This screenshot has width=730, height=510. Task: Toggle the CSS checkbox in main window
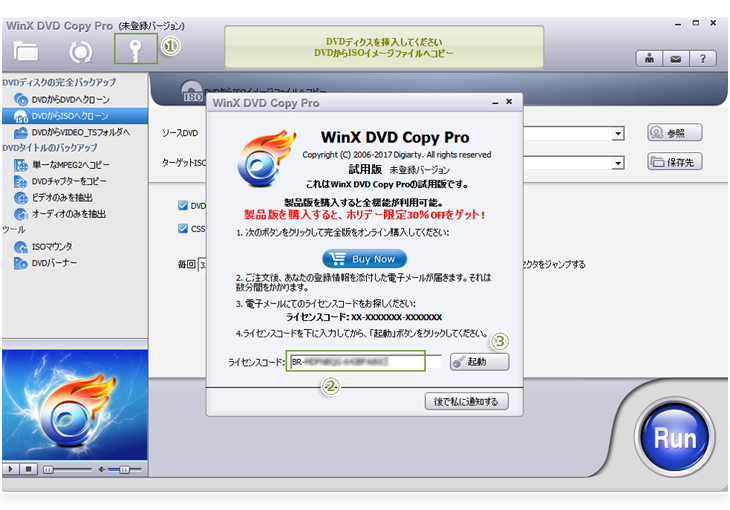[x=182, y=229]
